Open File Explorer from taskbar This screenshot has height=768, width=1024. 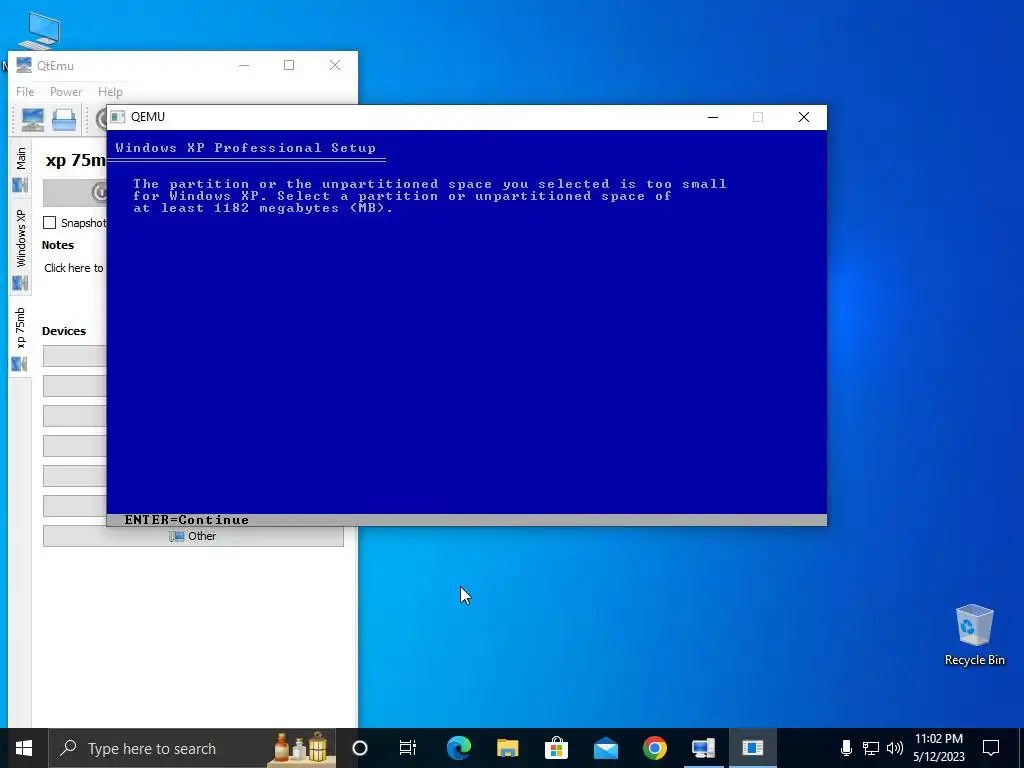point(507,748)
